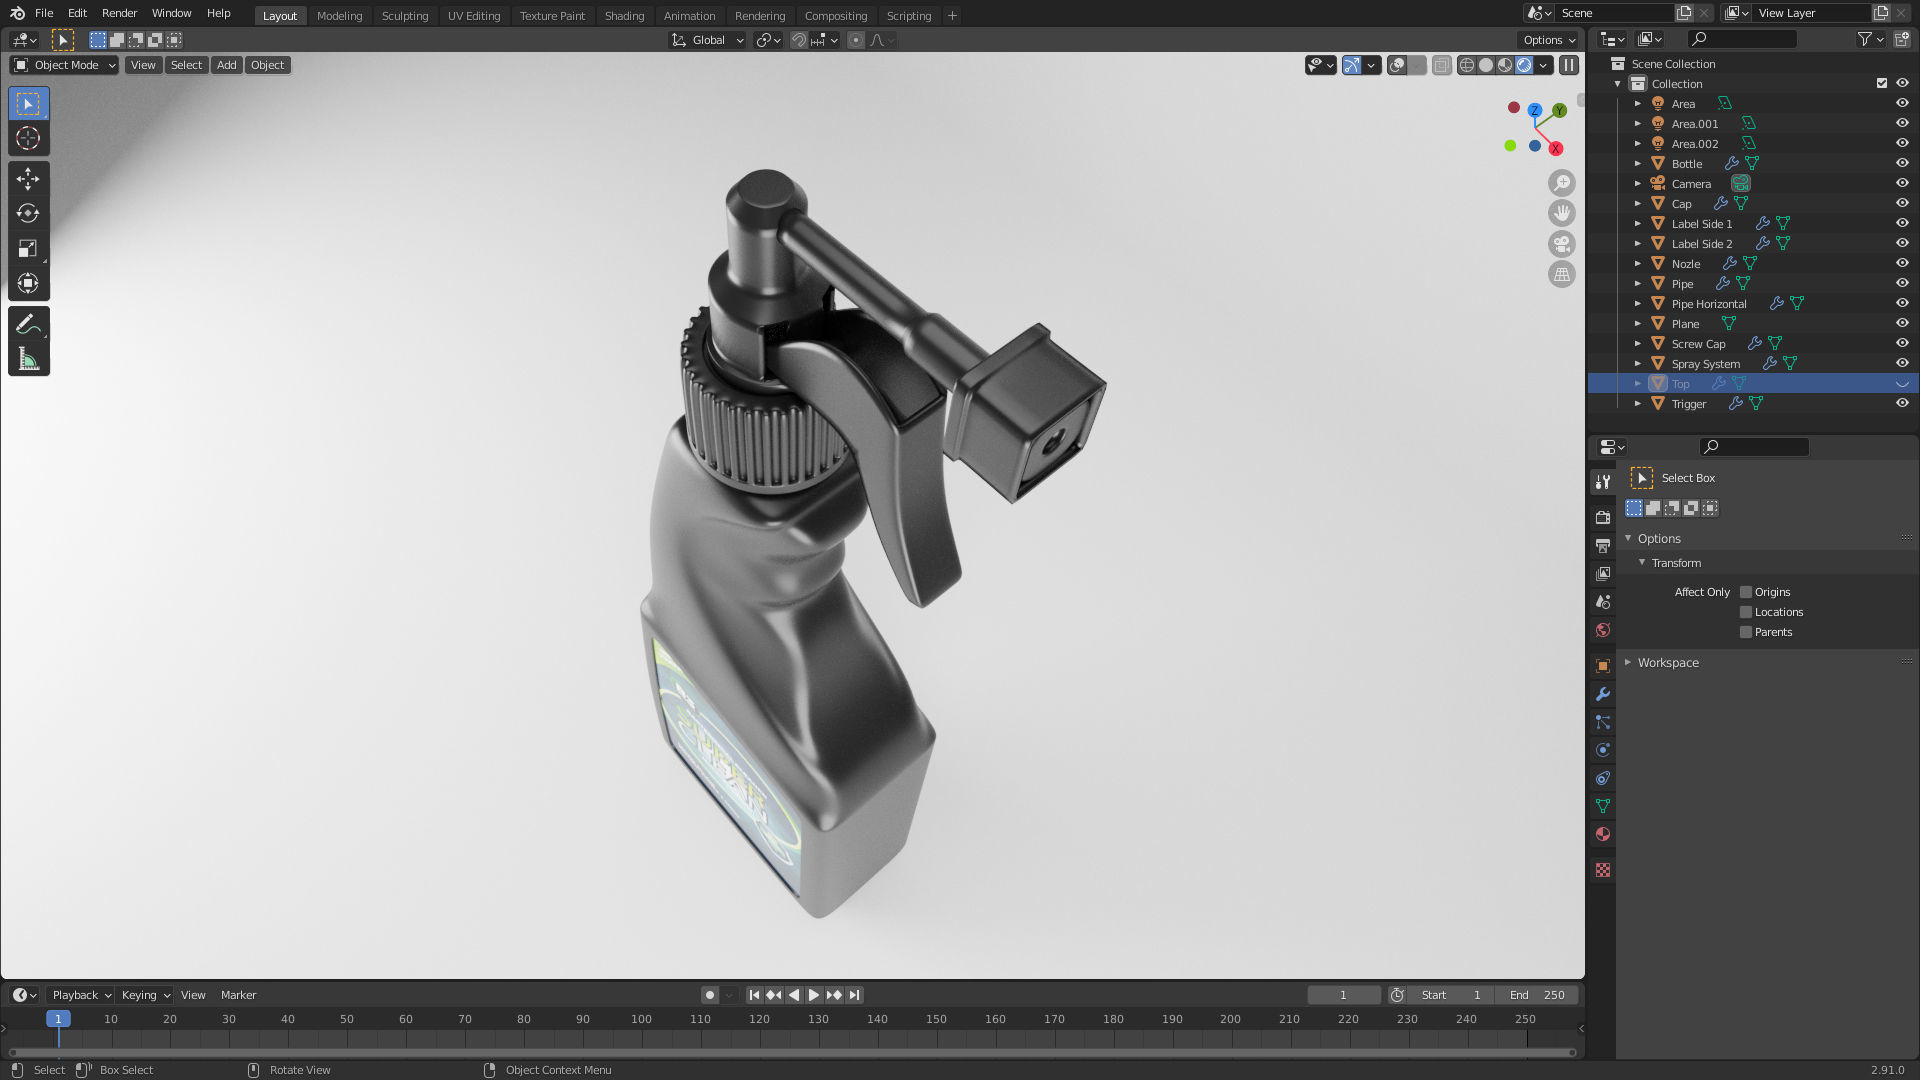This screenshot has height=1080, width=1920.
Task: Open the Render menu
Action: (x=119, y=13)
